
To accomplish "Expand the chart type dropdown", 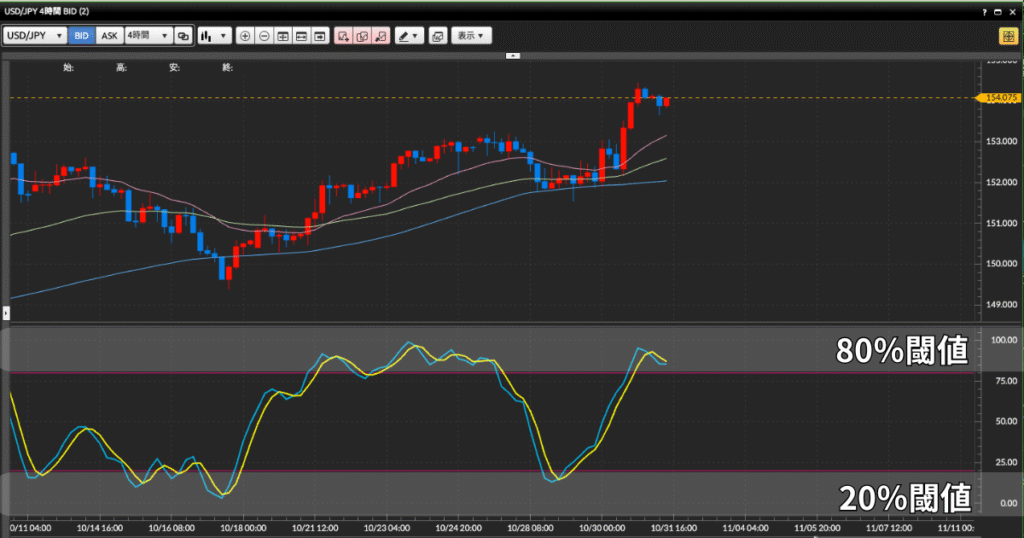I will (x=214, y=36).
